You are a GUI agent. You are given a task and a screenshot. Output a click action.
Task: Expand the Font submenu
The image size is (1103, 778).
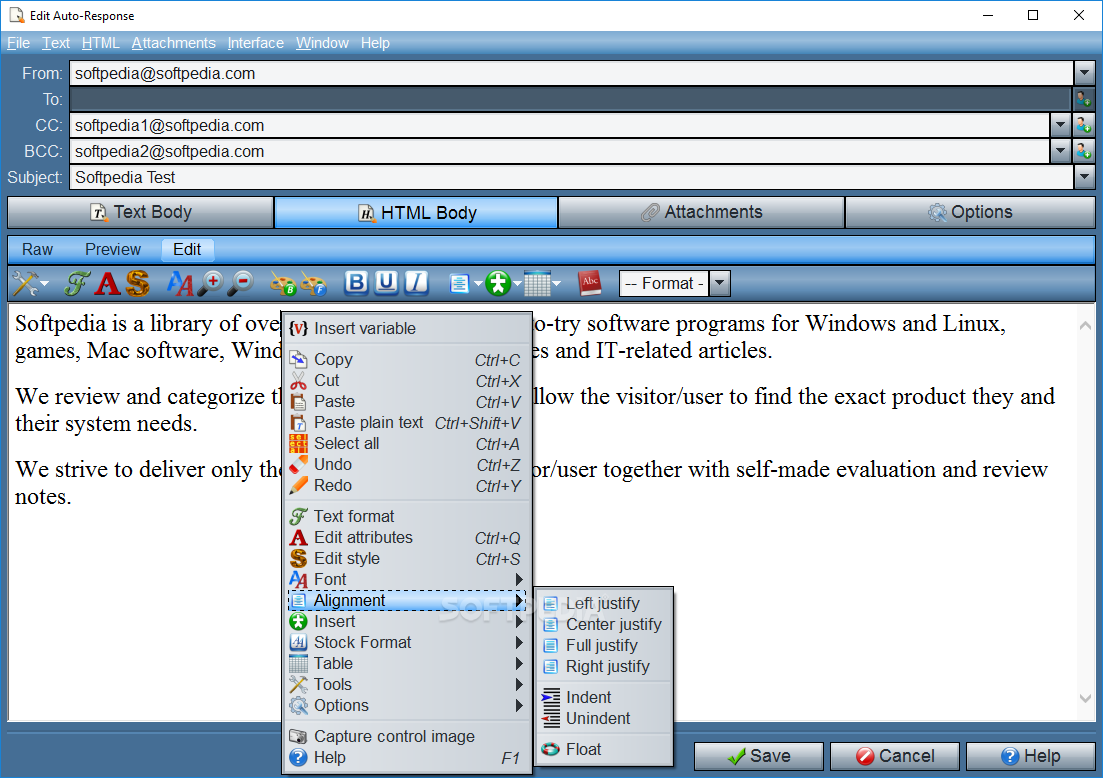pyautogui.click(x=407, y=580)
